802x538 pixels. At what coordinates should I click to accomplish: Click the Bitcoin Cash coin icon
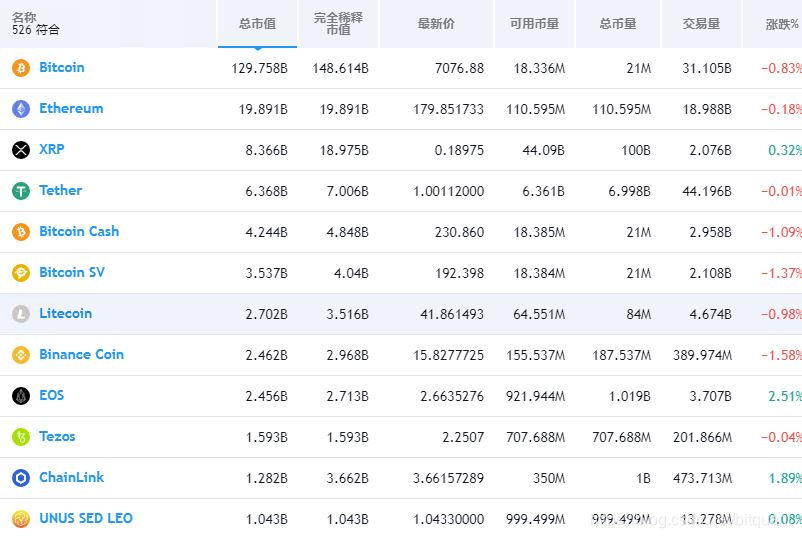coord(21,232)
